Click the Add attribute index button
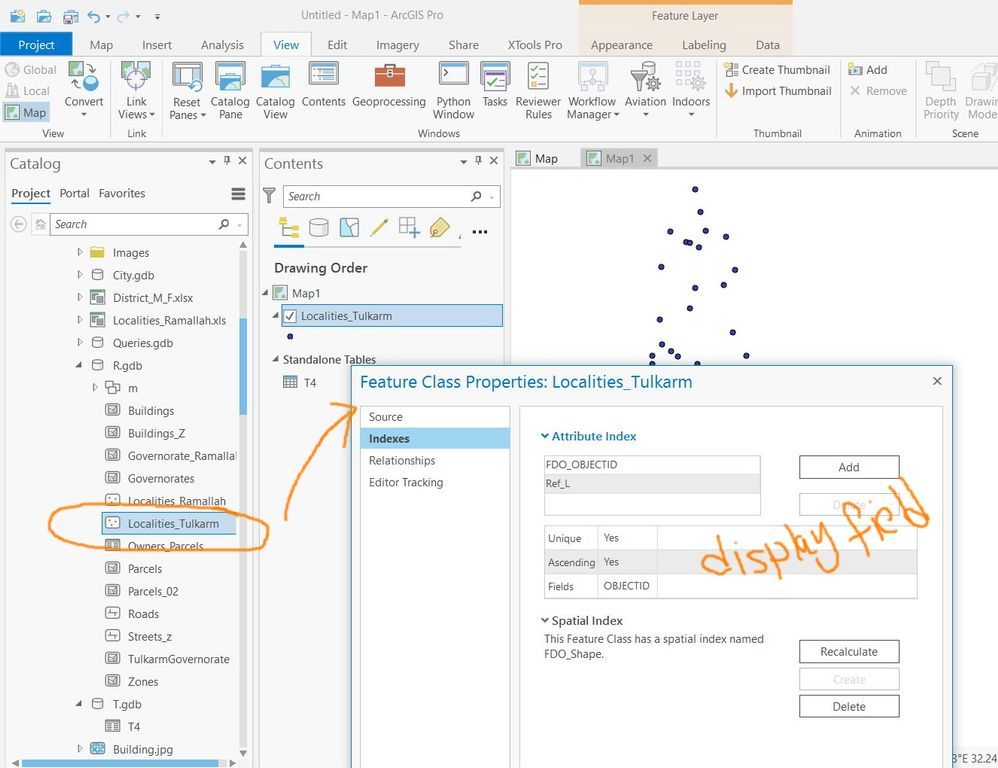The image size is (998, 768). [849, 467]
